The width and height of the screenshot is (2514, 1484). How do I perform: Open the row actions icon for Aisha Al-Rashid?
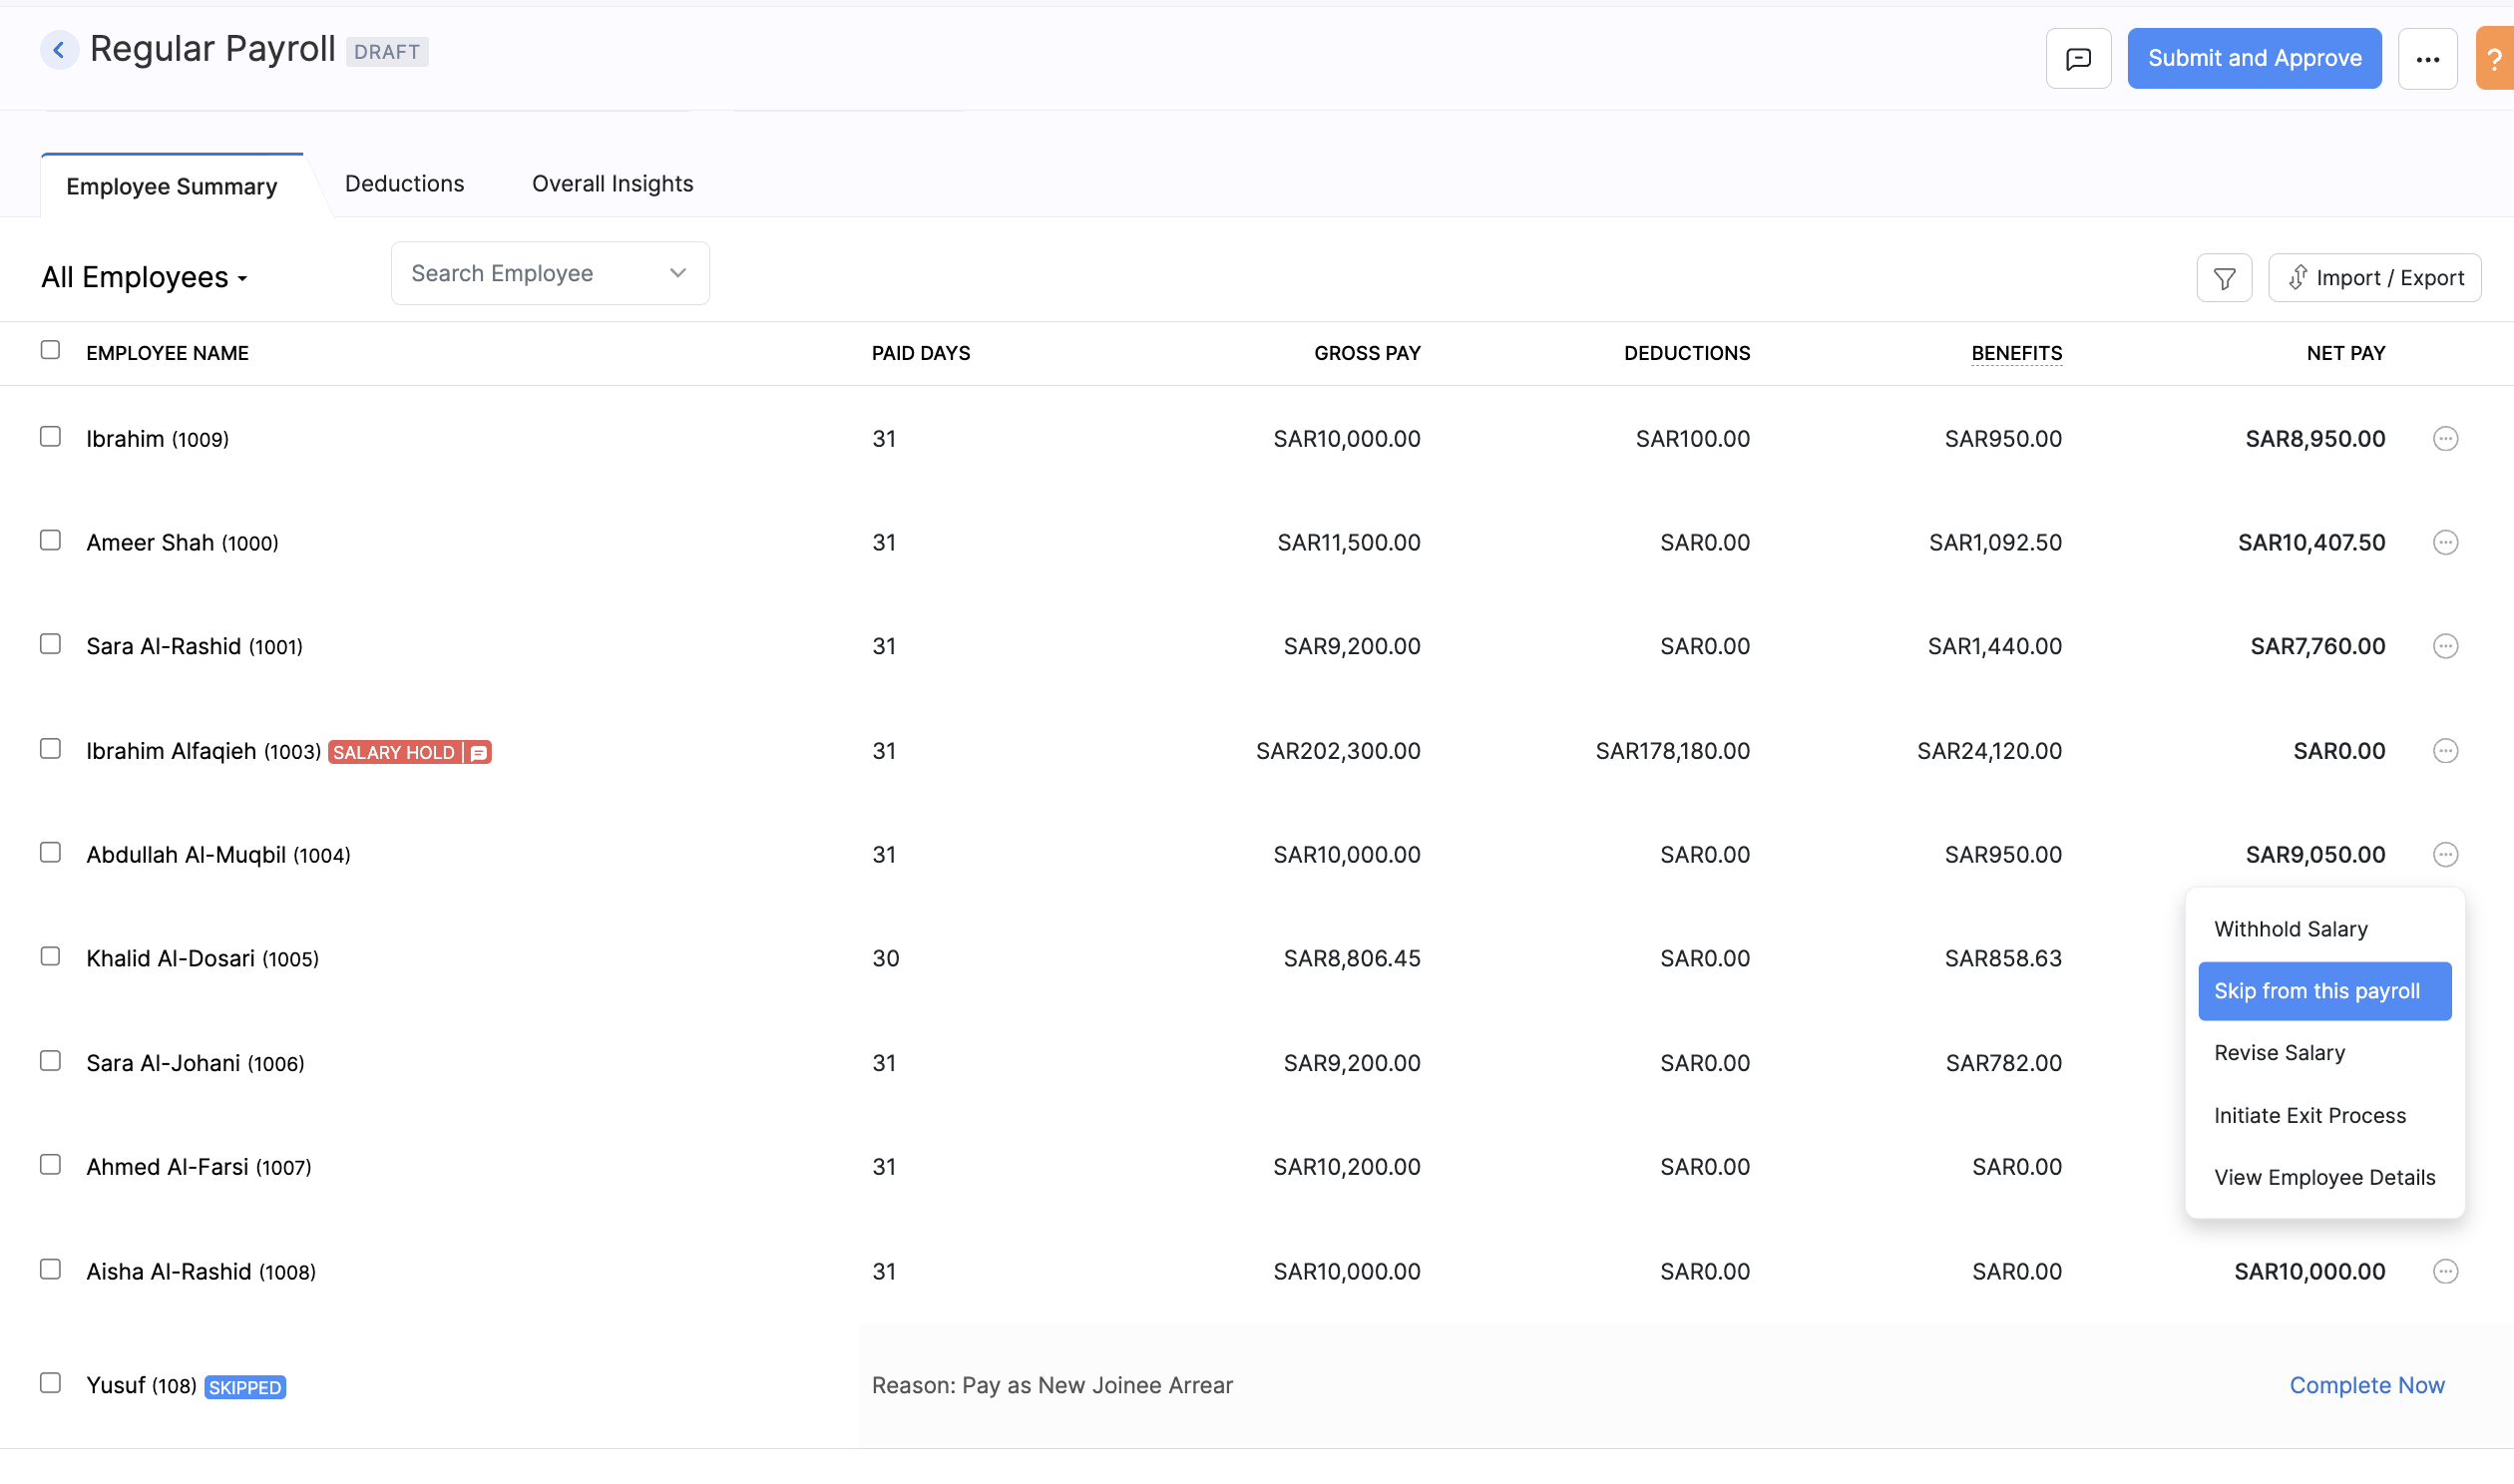2446,1271
